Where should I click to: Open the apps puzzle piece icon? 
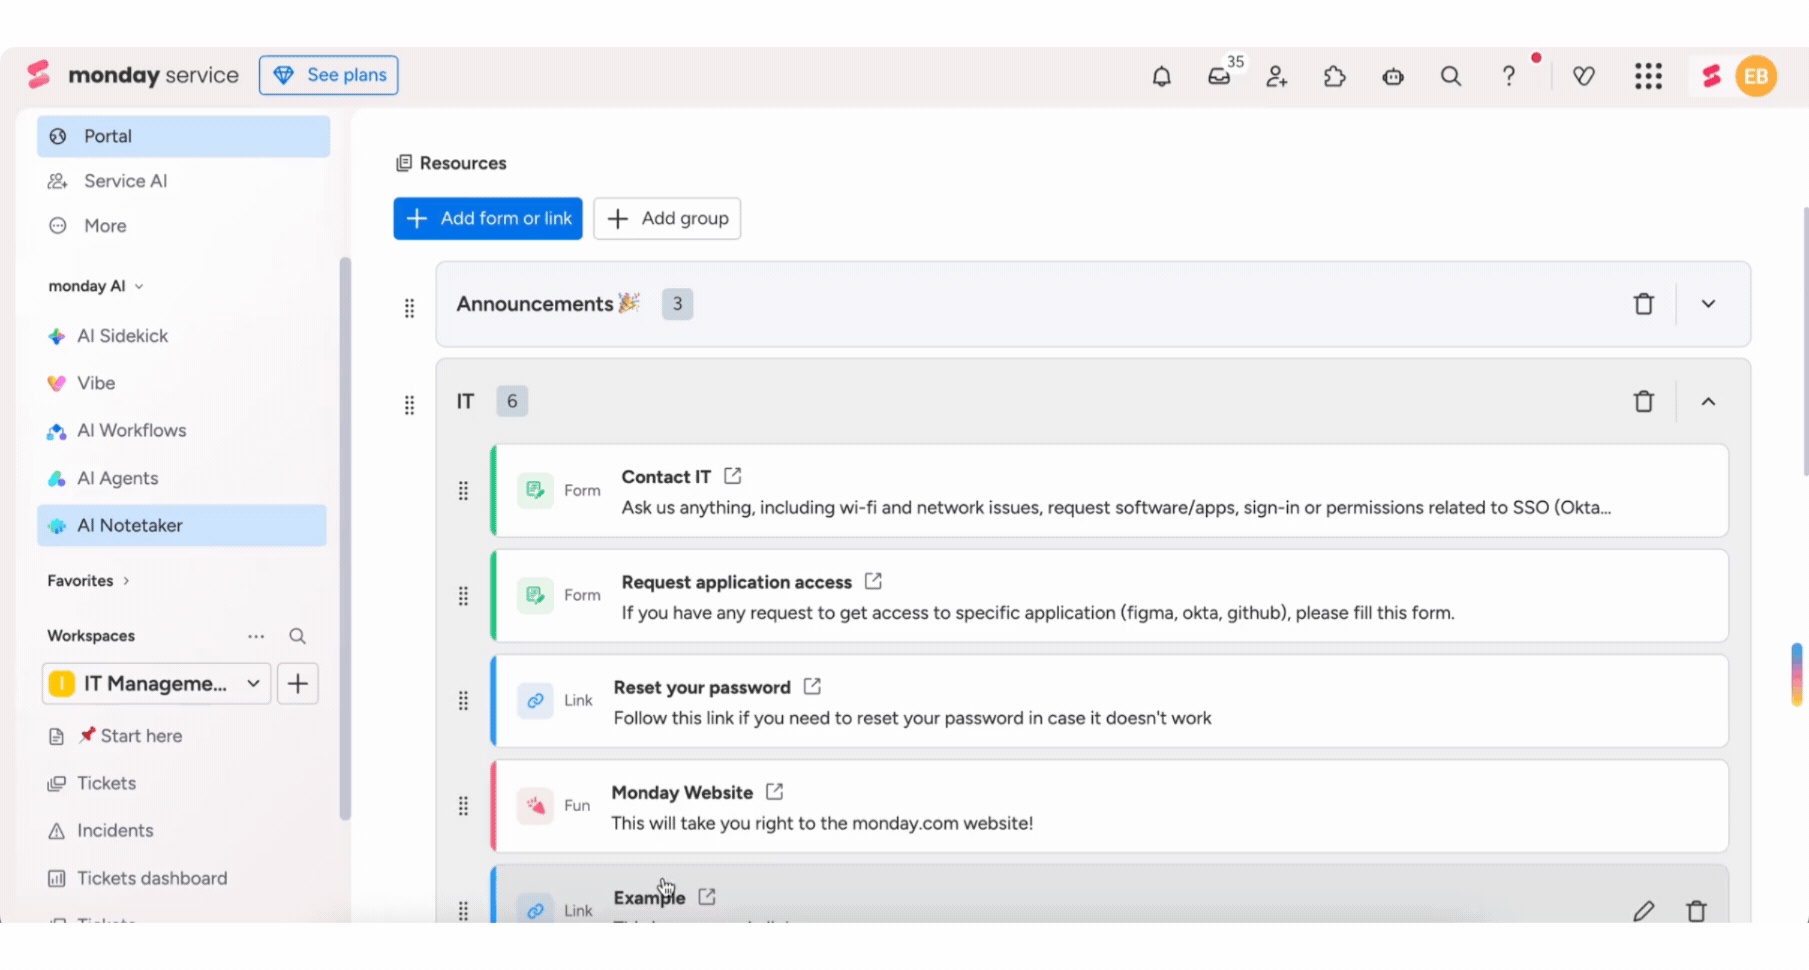(1335, 76)
